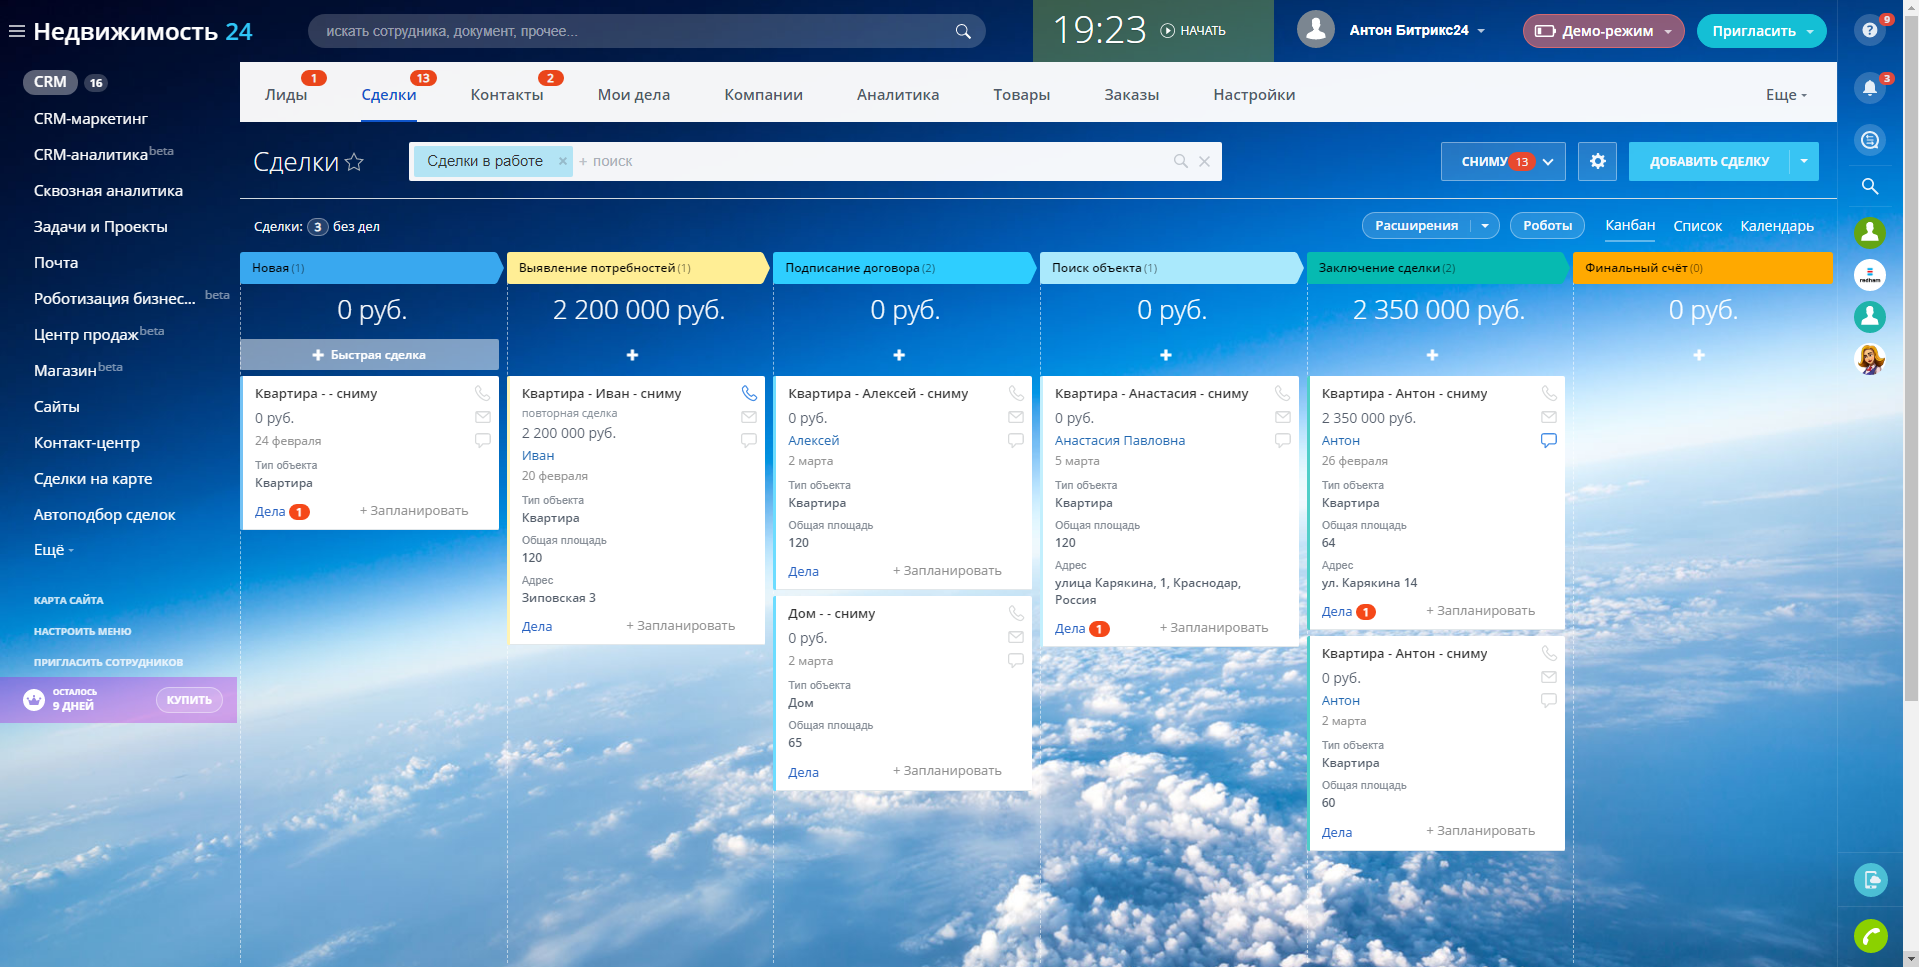
Task: Remove the 'Сделки в работе' filter chip
Action: (562, 161)
